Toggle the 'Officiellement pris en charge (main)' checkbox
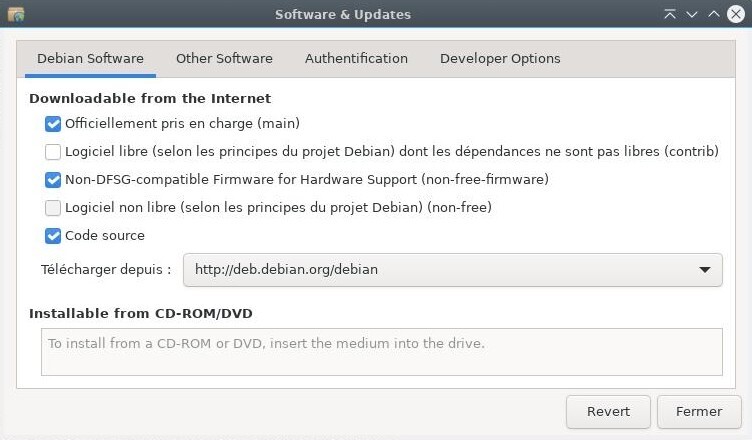Viewport: 752px width, 440px height. click(53, 124)
